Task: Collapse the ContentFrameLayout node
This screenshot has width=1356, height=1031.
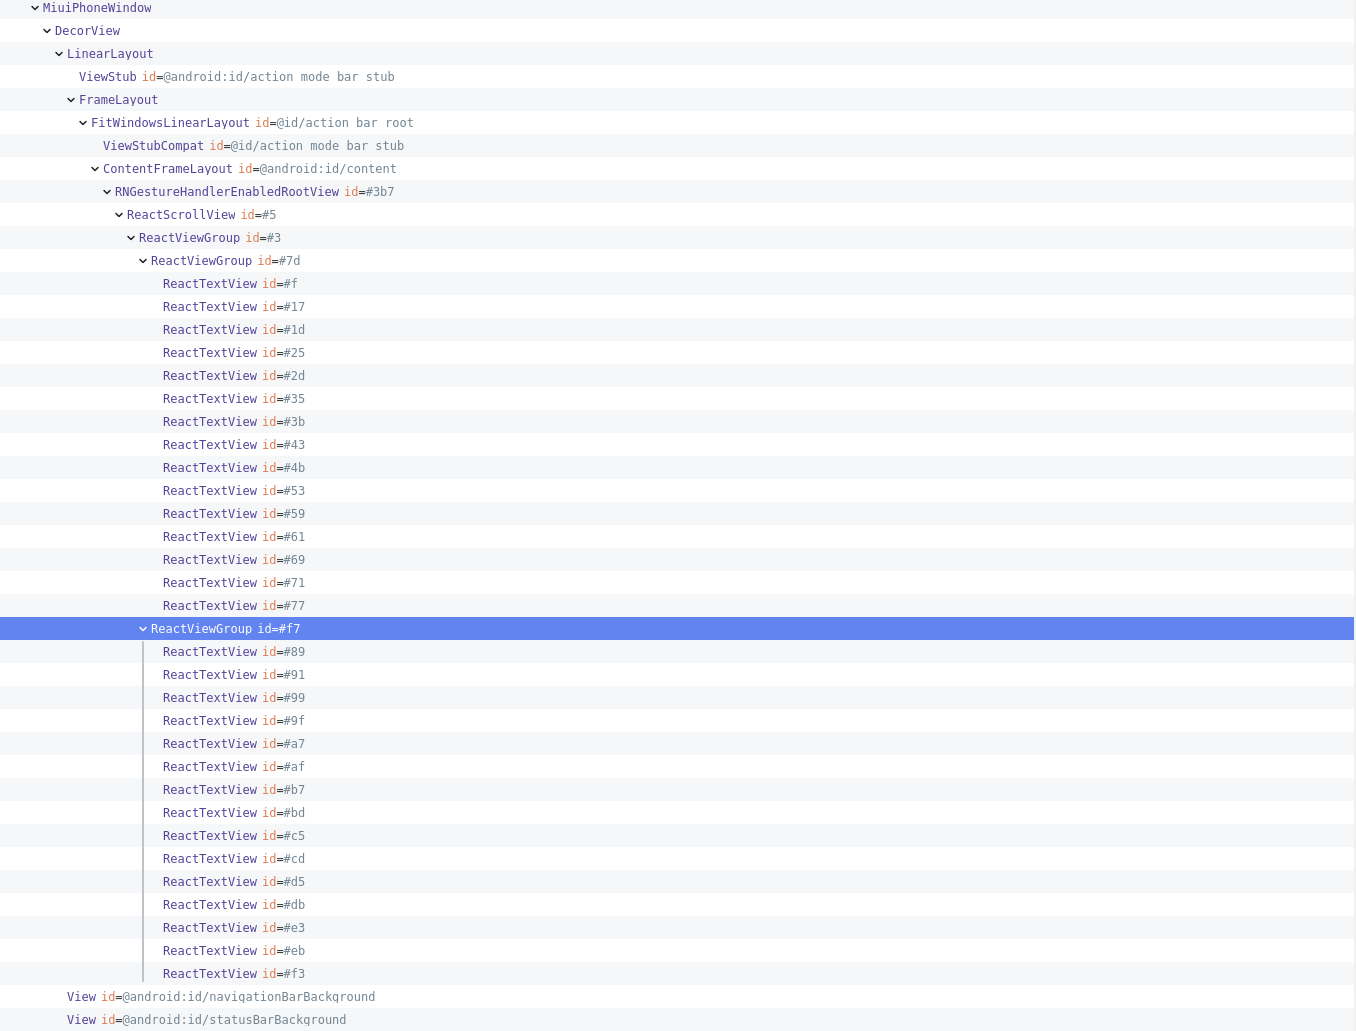Action: click(x=95, y=169)
